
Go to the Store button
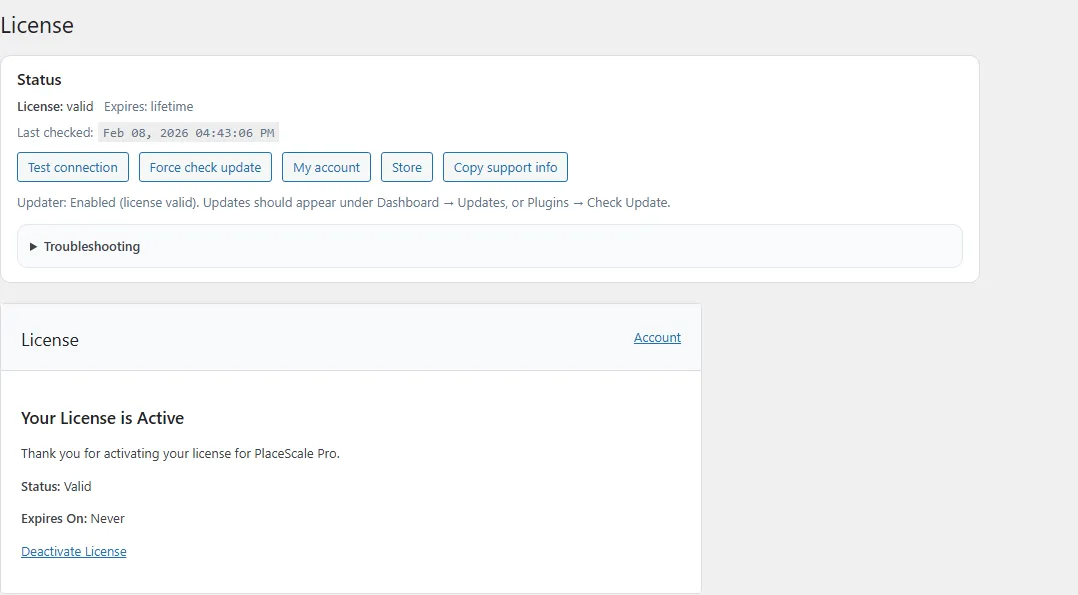click(x=406, y=167)
